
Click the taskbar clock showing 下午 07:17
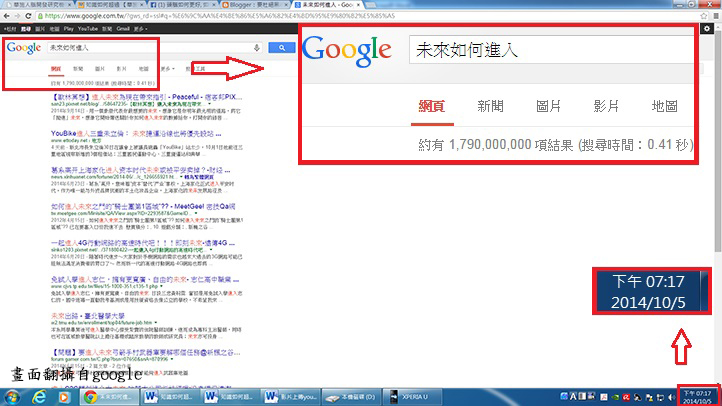click(697, 397)
